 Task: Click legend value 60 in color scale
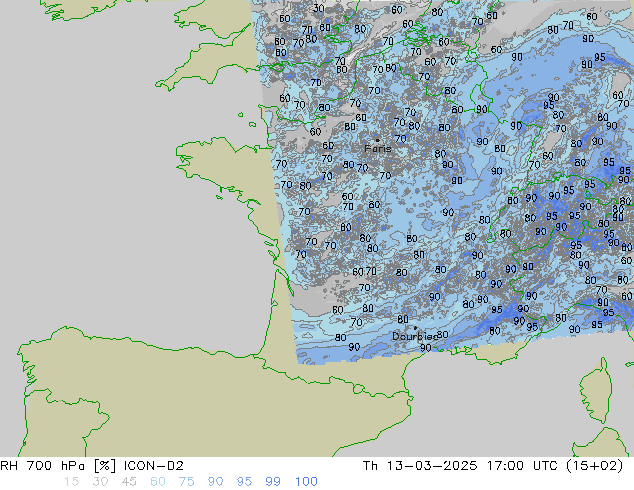158,482
